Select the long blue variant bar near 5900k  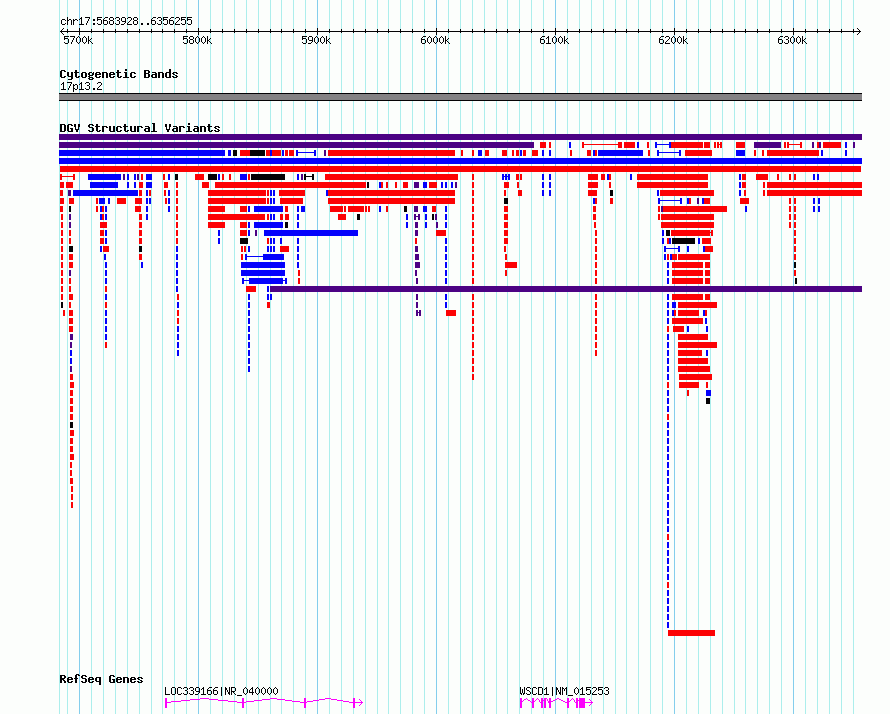point(311,233)
